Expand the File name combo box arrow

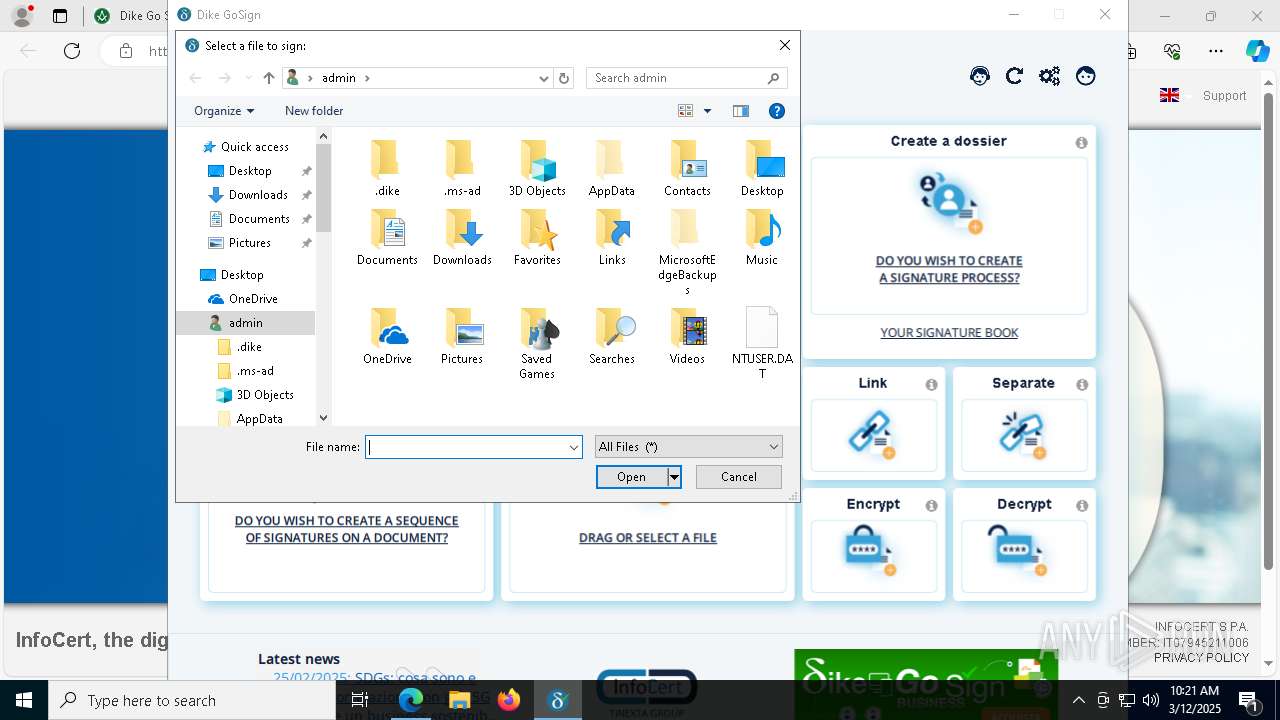tap(574, 447)
